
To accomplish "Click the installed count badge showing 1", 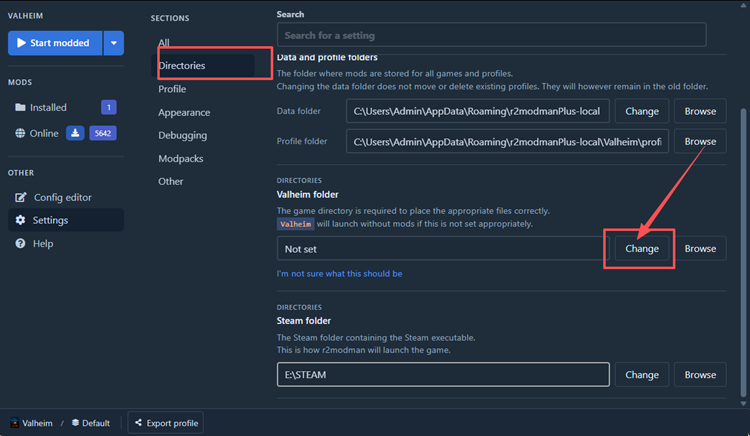I will (109, 108).
